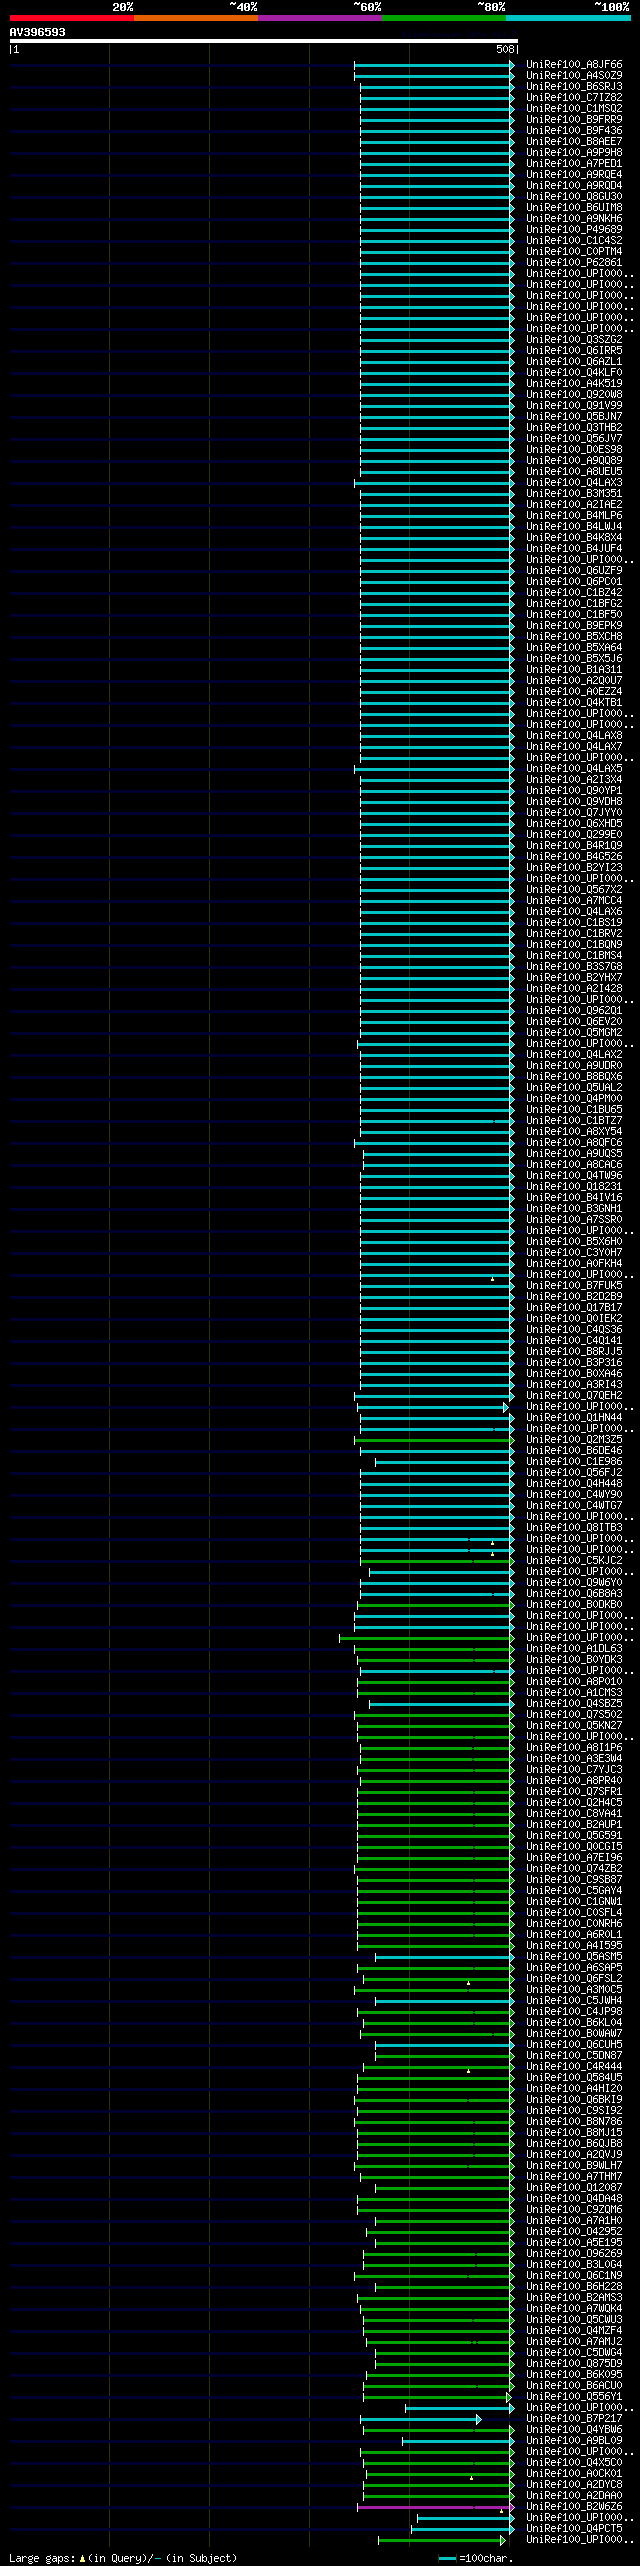Select the UniRef100_C4R444 label
This screenshot has width=640, height=2566.
(x=574, y=2067)
